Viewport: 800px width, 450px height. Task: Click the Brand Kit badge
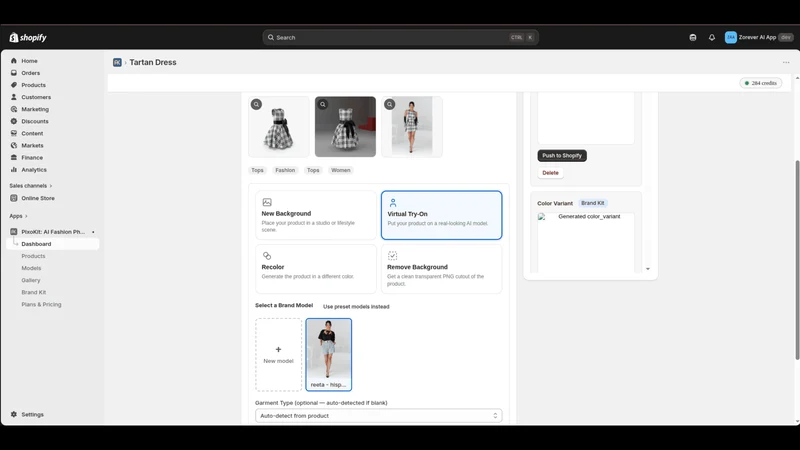[592, 203]
